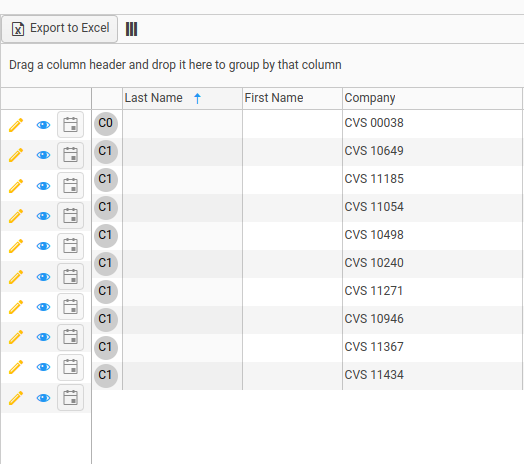Select the company cell CVS 11271
The width and height of the screenshot is (524, 464).
432,292
